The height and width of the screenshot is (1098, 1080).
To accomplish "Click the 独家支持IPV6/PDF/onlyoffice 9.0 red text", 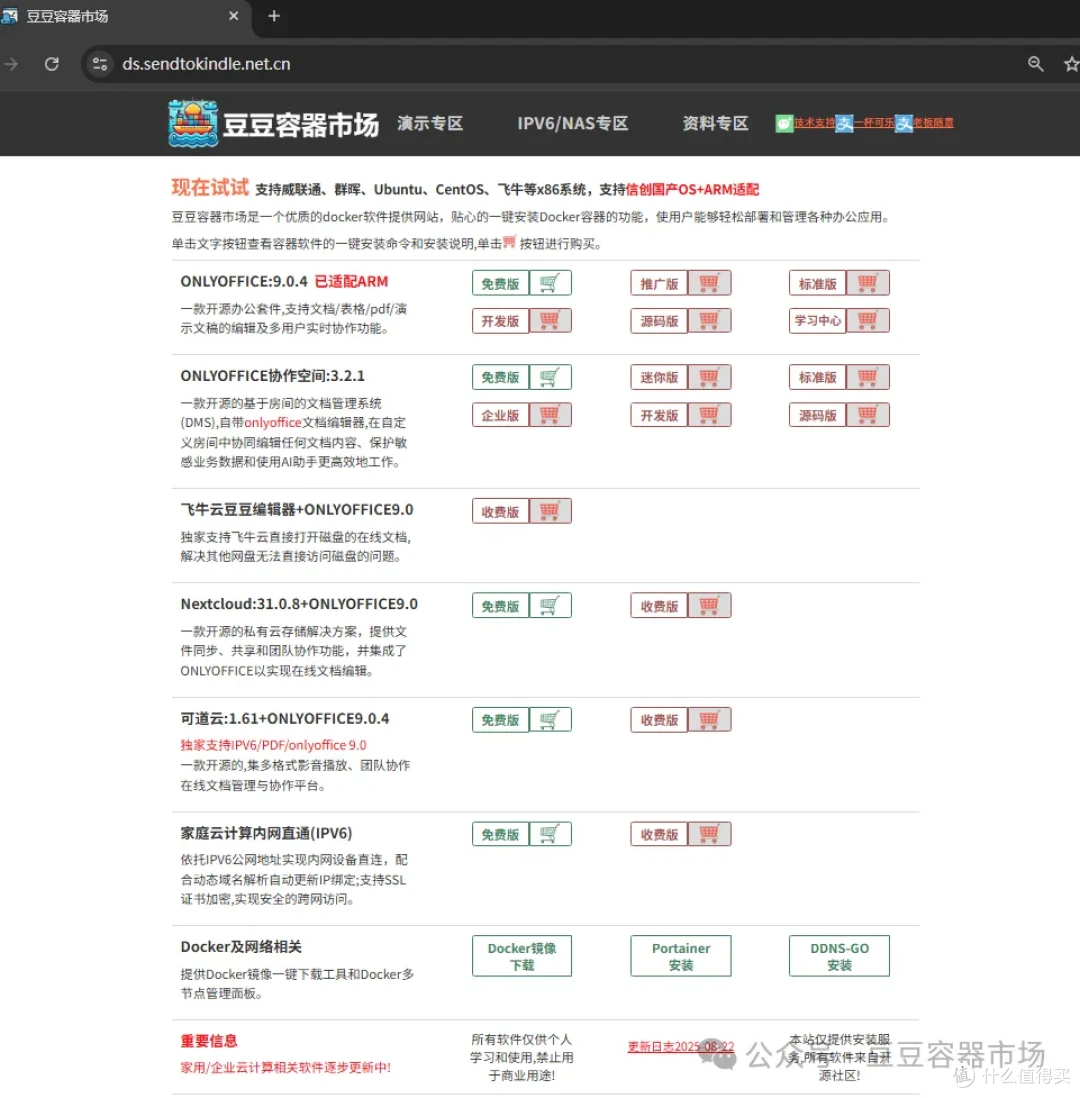I will pyautogui.click(x=273, y=745).
